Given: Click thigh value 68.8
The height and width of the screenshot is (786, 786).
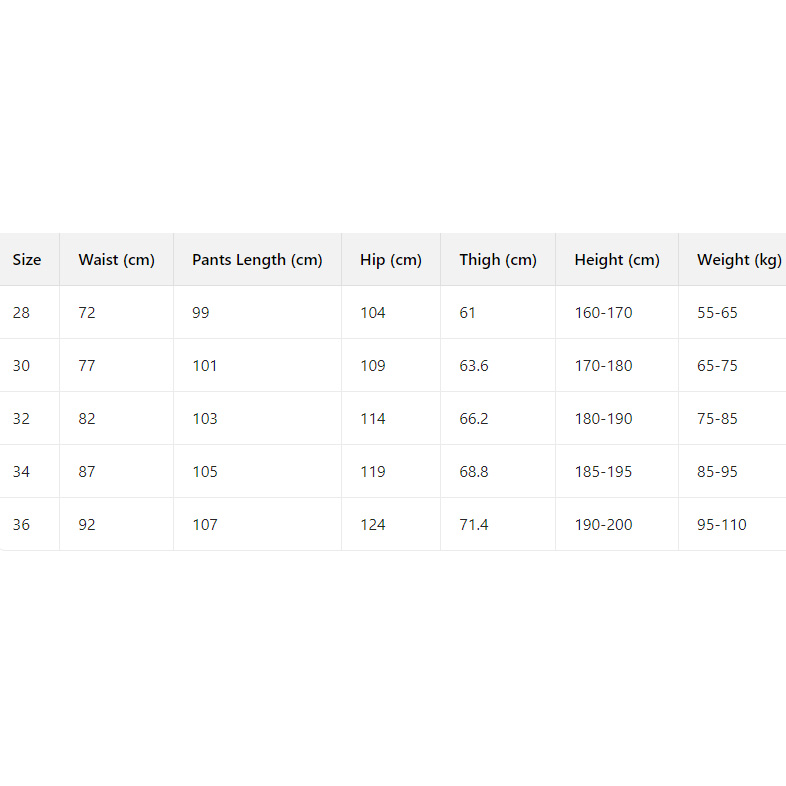Looking at the screenshot, I should coord(474,472).
